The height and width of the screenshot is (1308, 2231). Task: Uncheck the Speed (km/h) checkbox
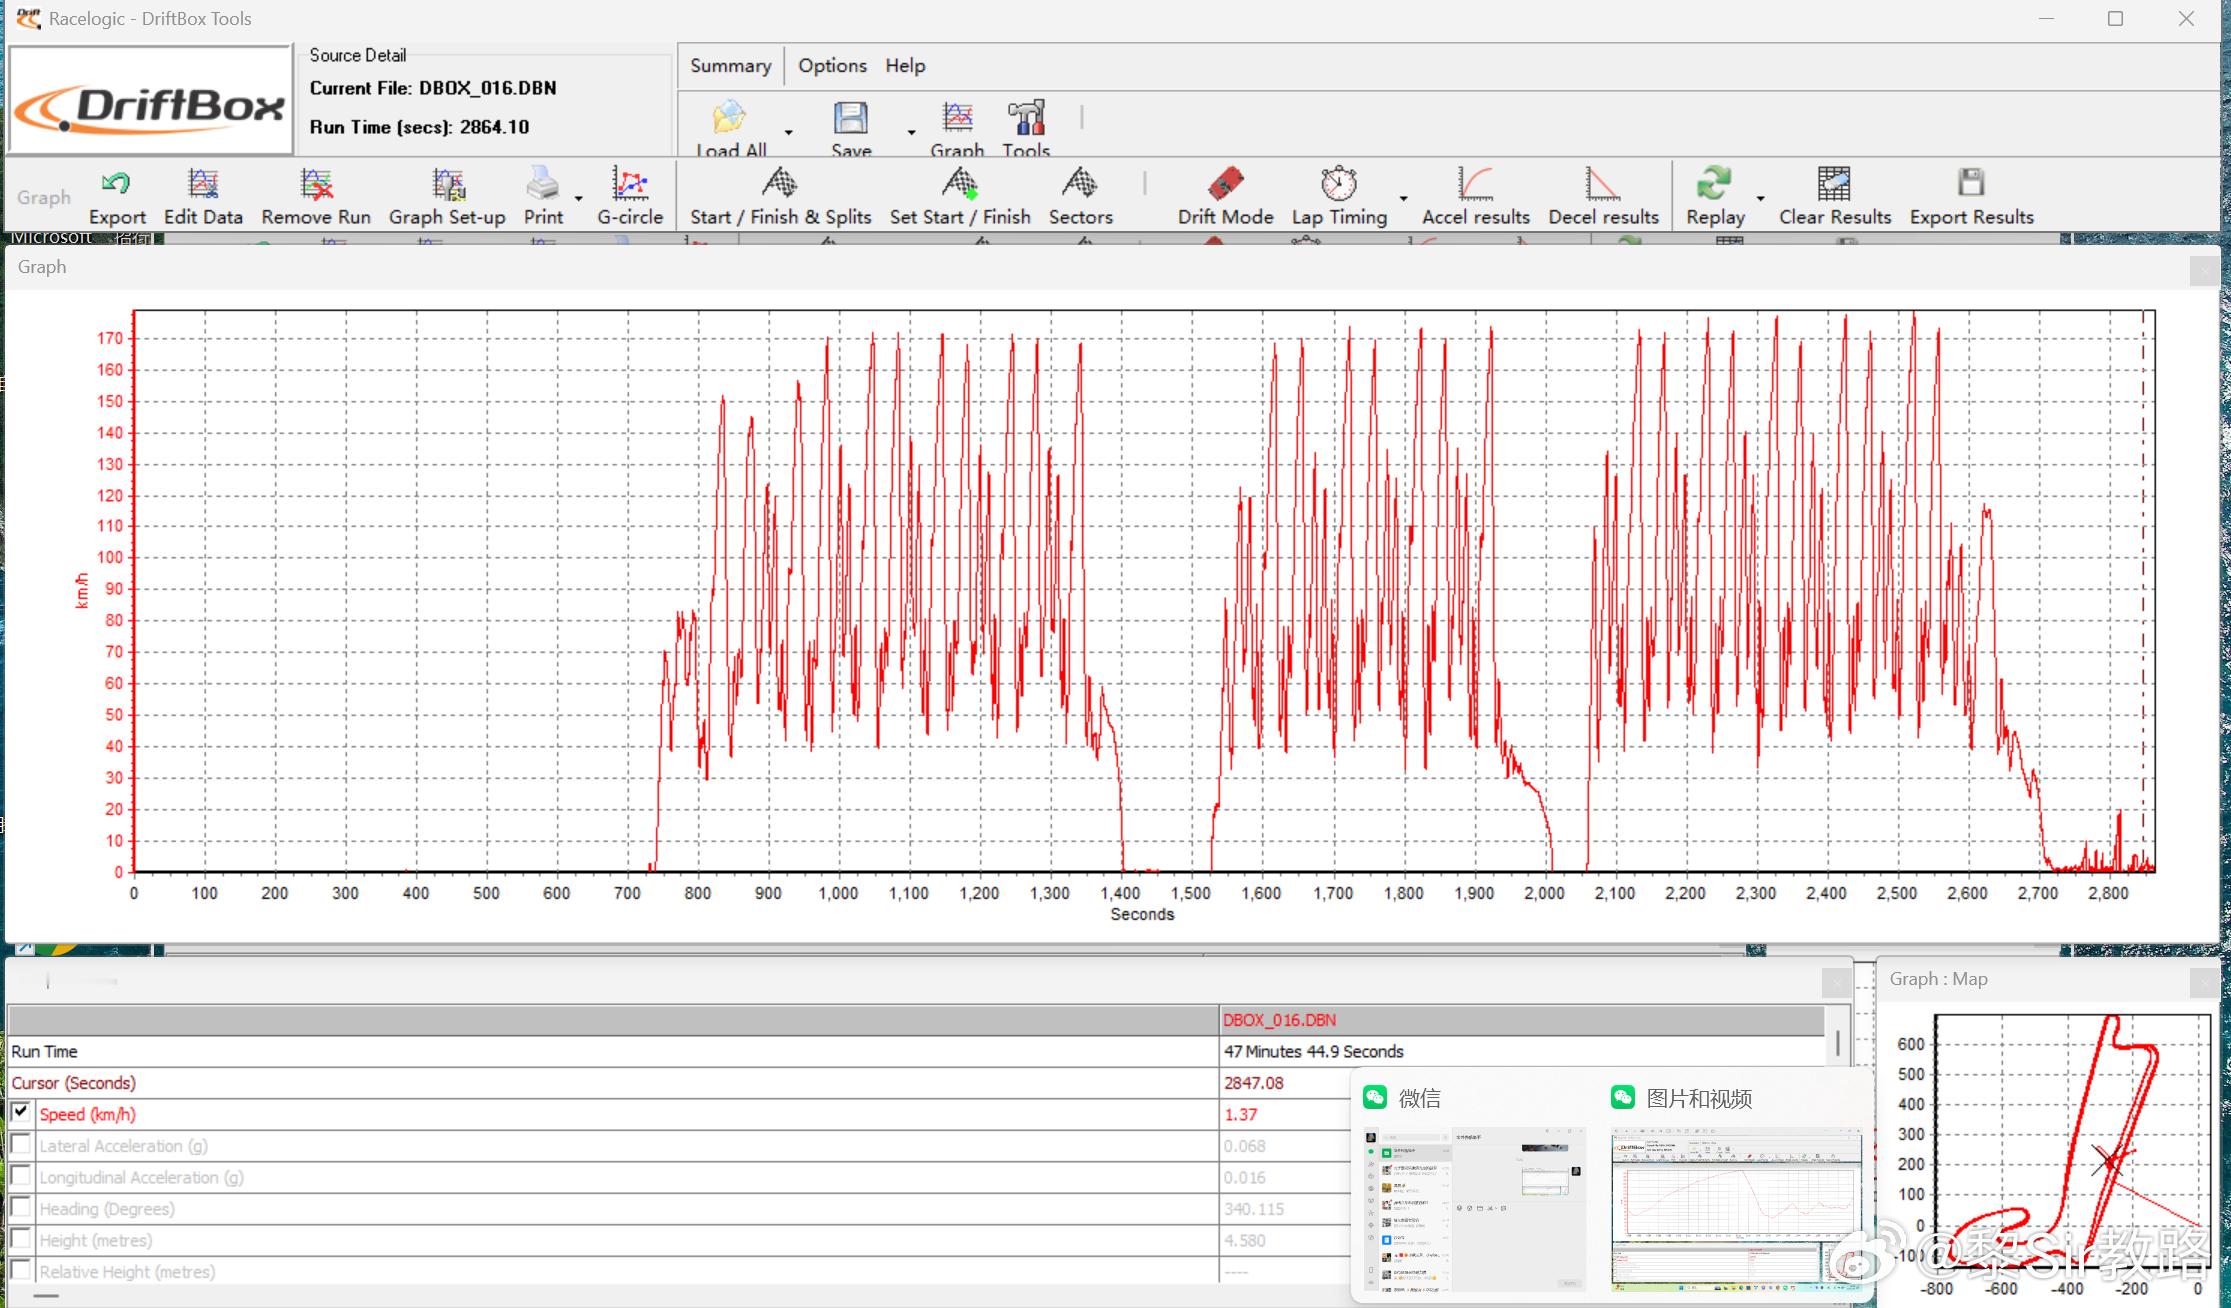click(x=20, y=1112)
